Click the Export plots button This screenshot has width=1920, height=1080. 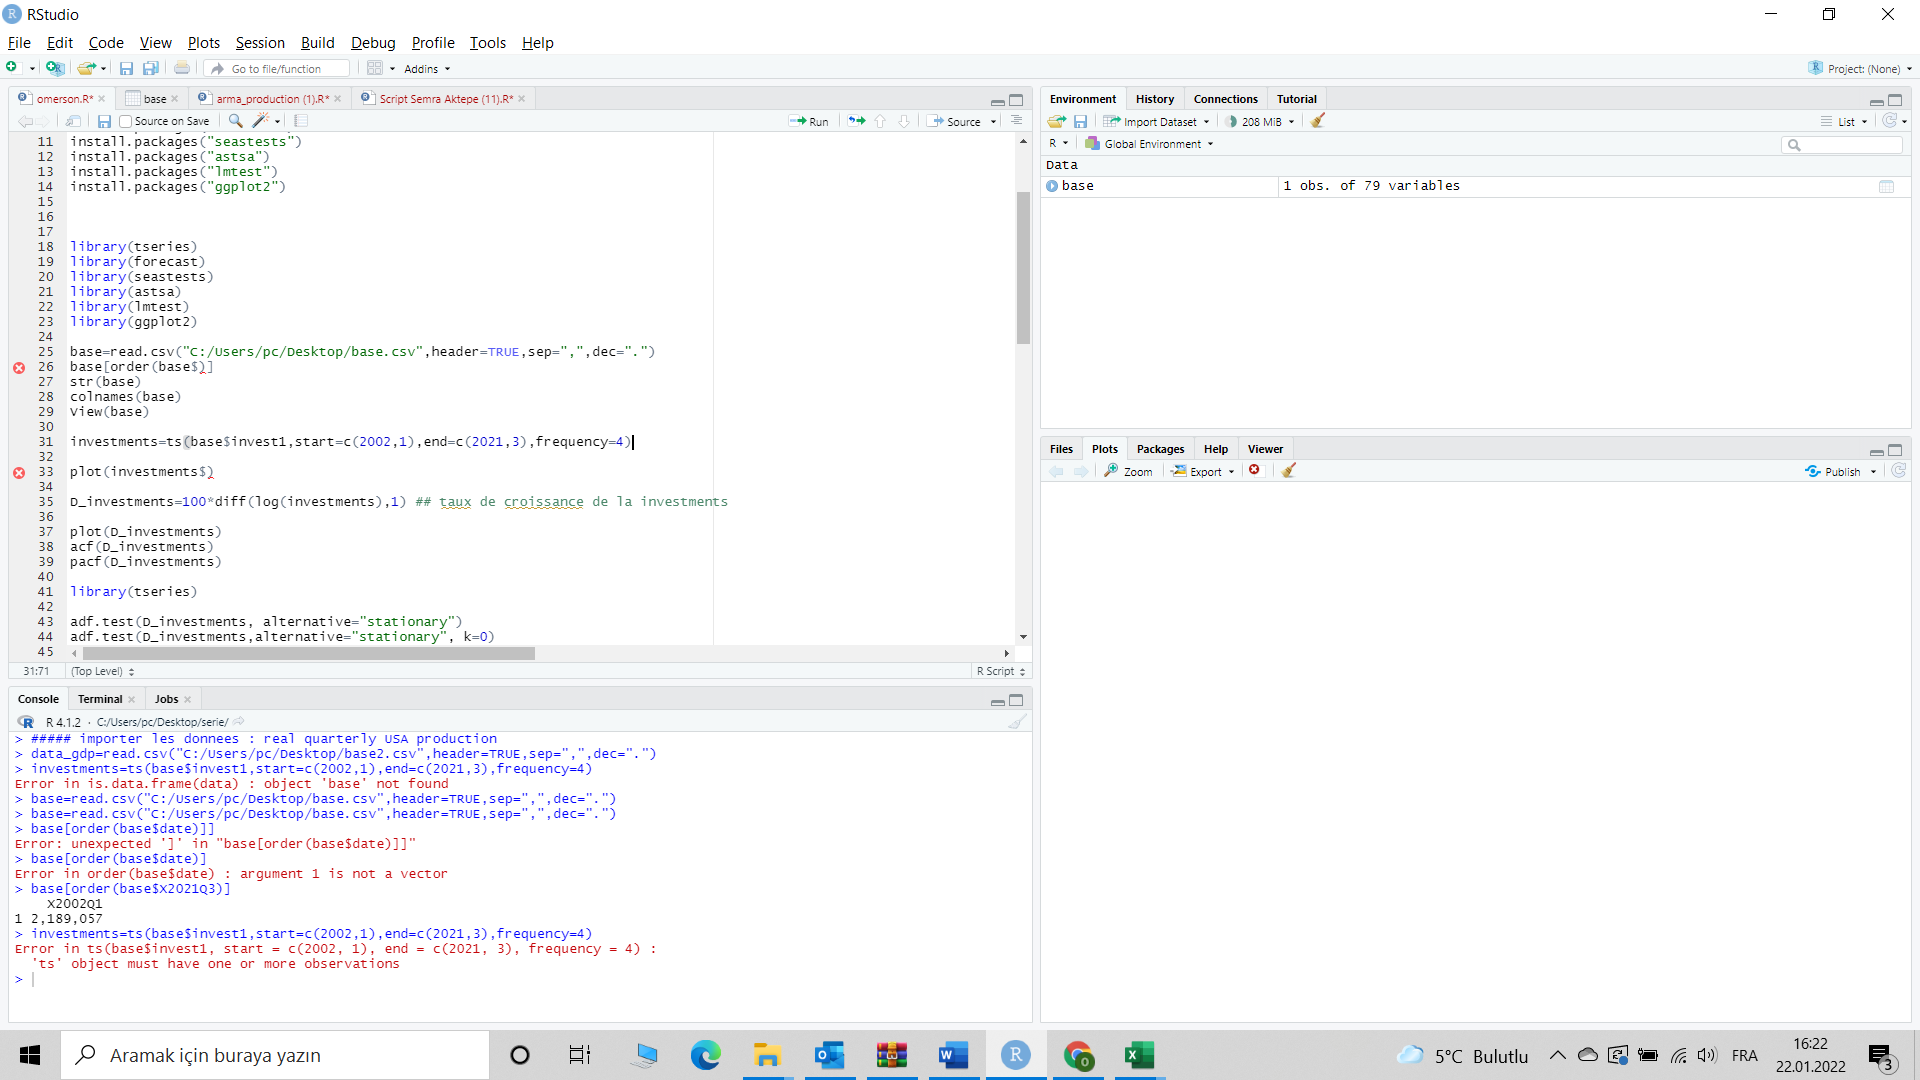(x=1204, y=471)
